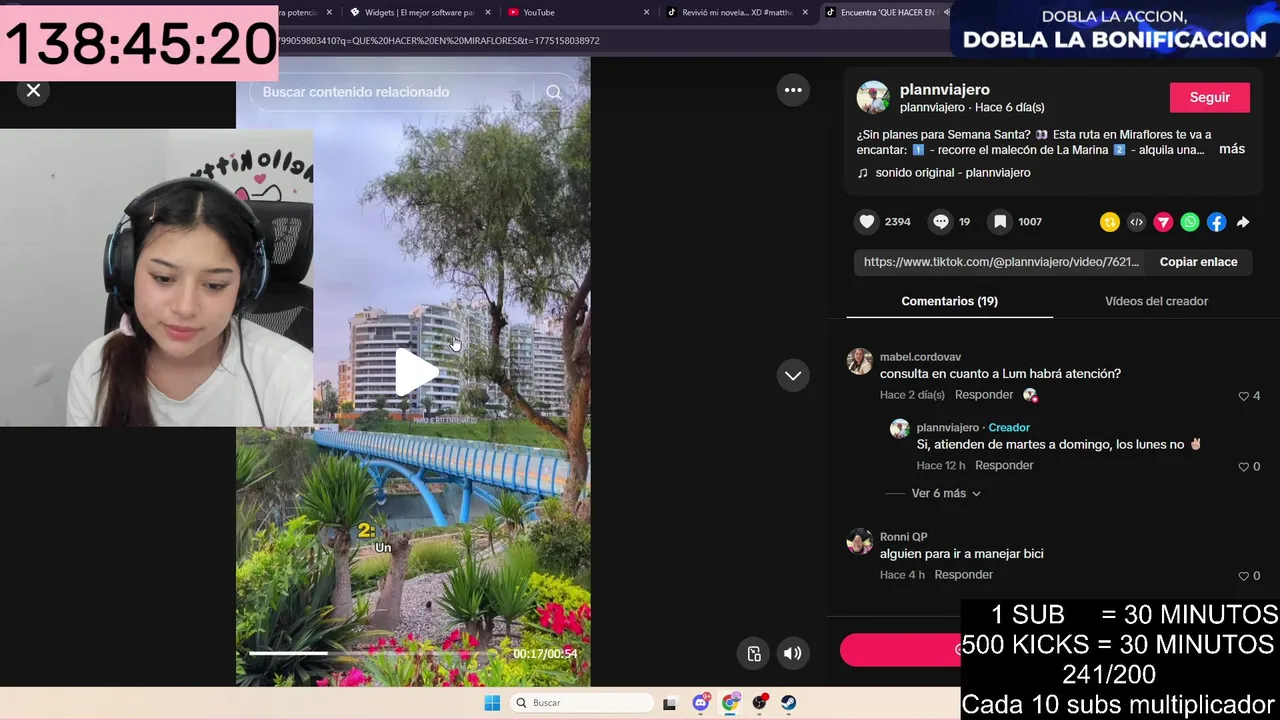Open OBS Studio from the taskbar
1280x720 pixels.
point(760,703)
